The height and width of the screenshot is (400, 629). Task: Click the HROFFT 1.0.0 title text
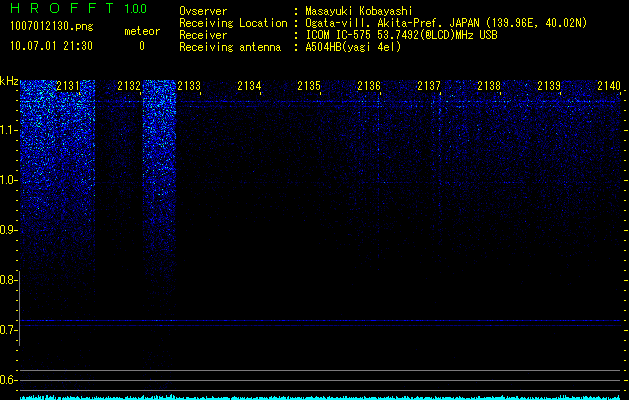click(x=79, y=8)
